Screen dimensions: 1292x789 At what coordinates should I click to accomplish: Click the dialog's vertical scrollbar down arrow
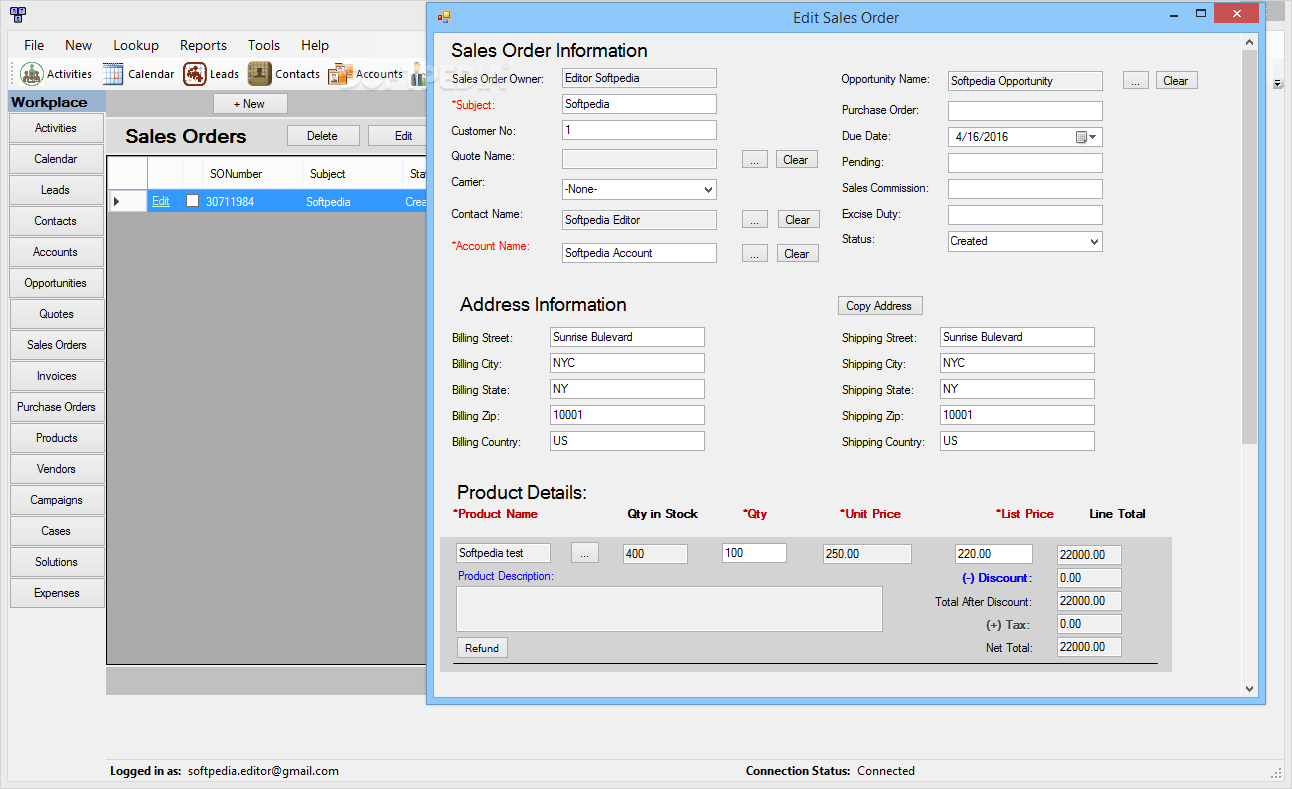click(1249, 688)
